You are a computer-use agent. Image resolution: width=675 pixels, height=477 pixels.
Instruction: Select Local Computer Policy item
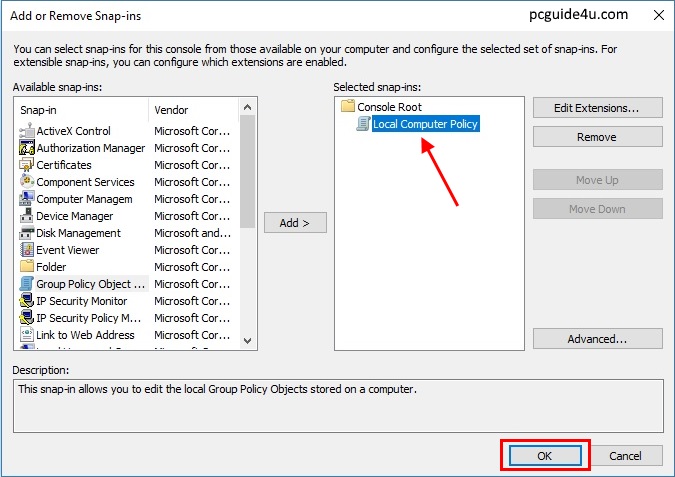tap(425, 124)
